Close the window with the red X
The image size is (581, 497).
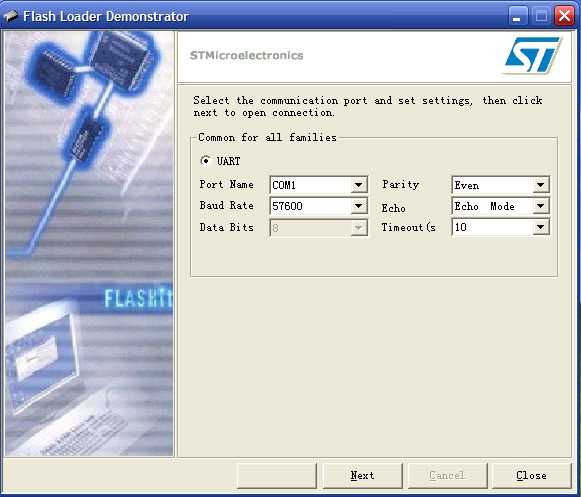[564, 16]
